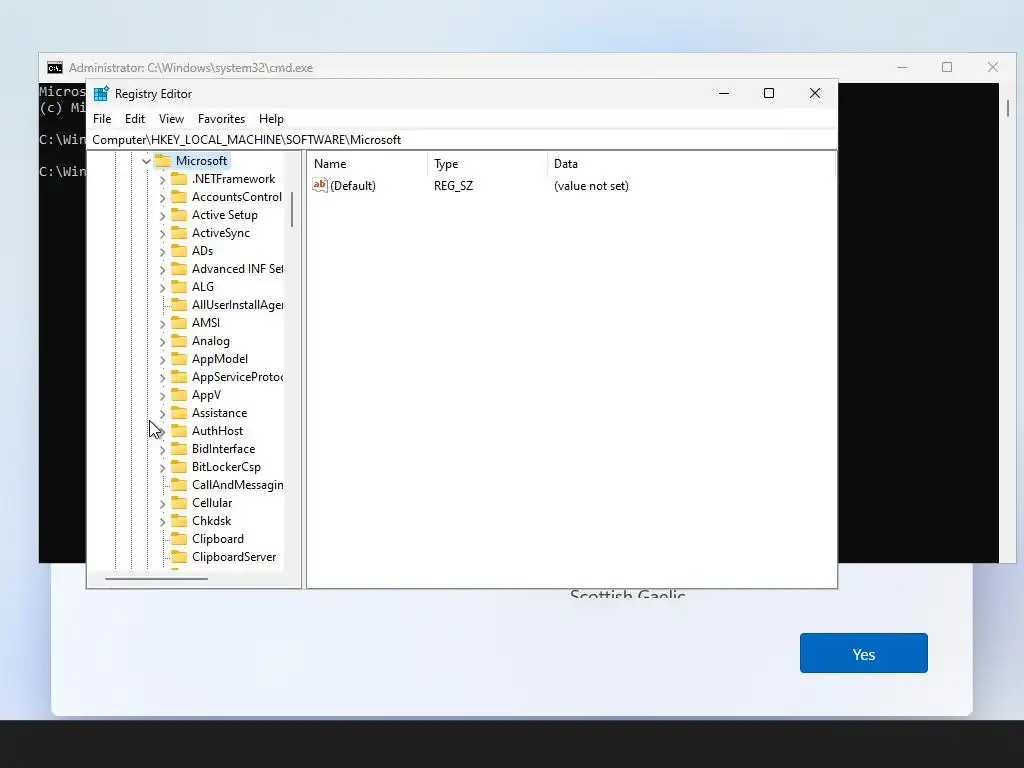Click the cmd.exe window vertical scrollbar
This screenshot has height=768, width=1024.
click(1008, 108)
